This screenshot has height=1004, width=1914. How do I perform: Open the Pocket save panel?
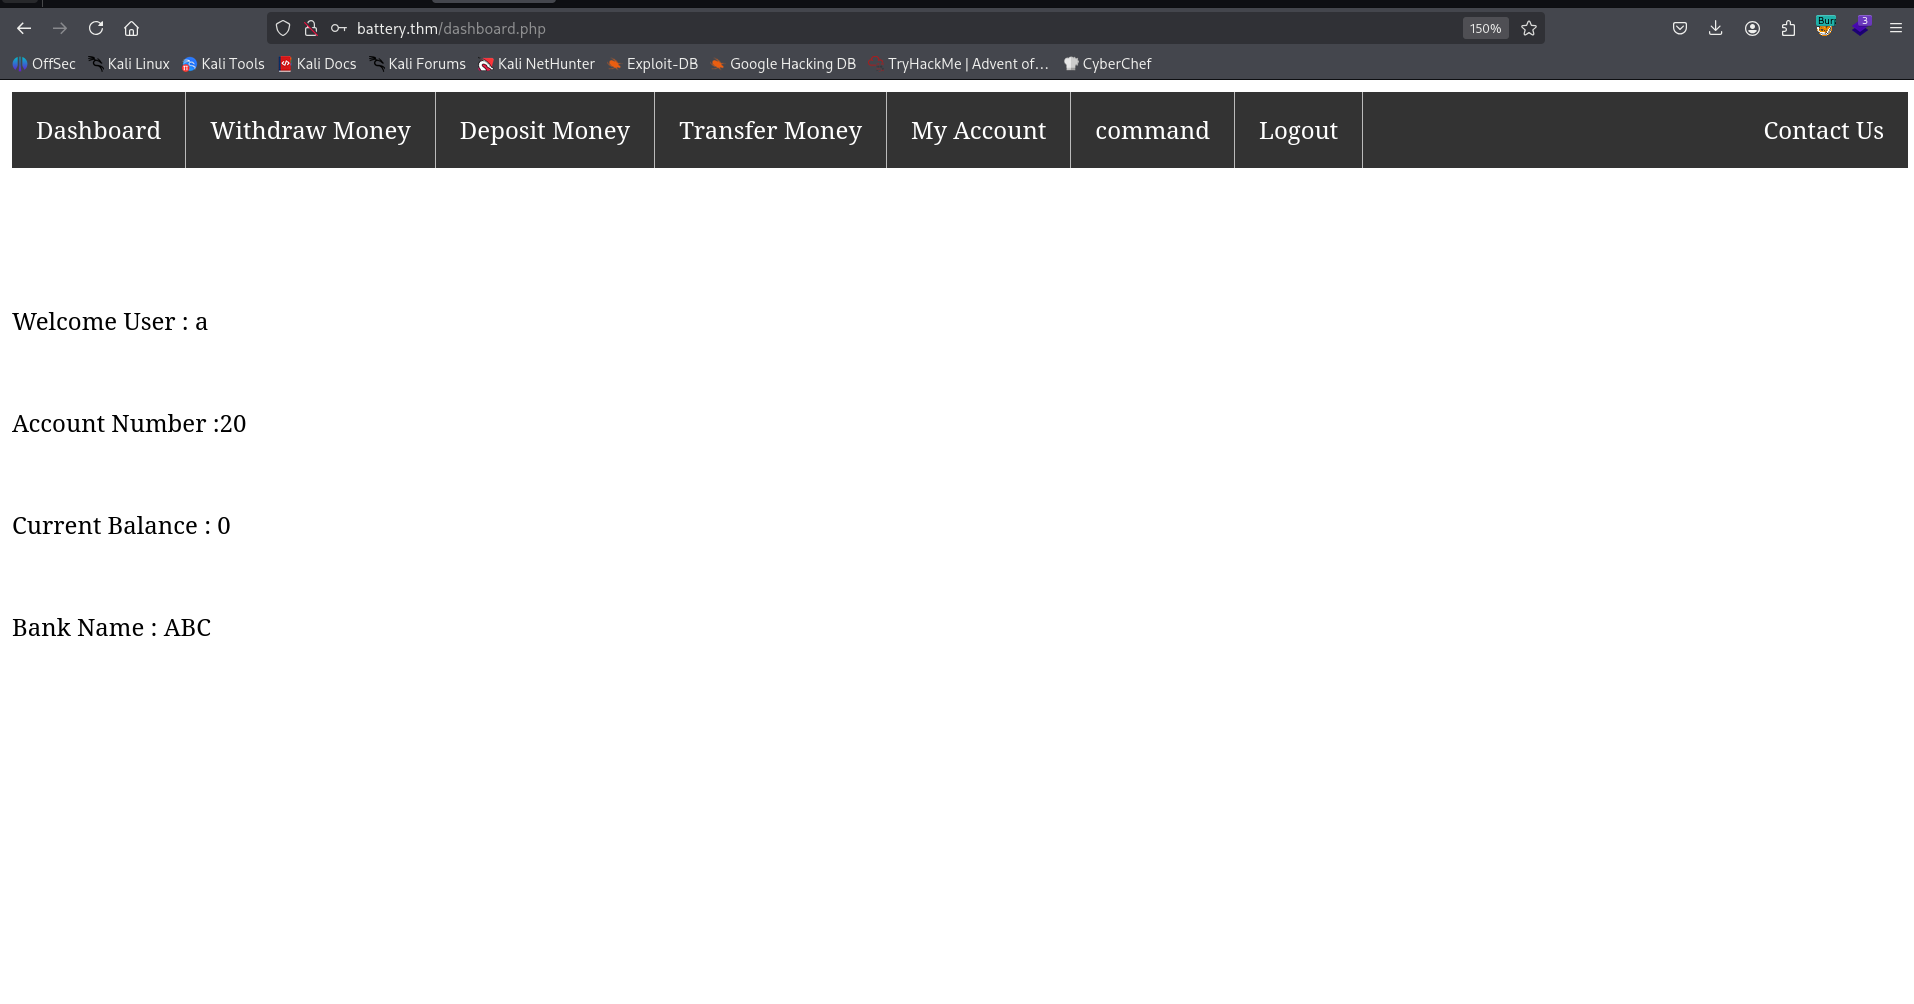point(1680,28)
